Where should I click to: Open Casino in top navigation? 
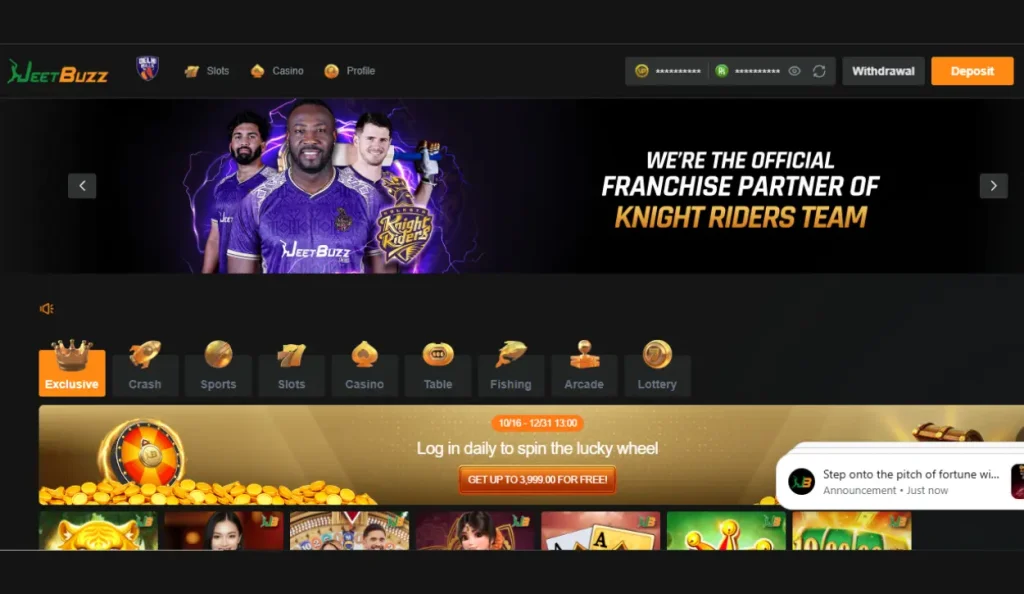(277, 70)
